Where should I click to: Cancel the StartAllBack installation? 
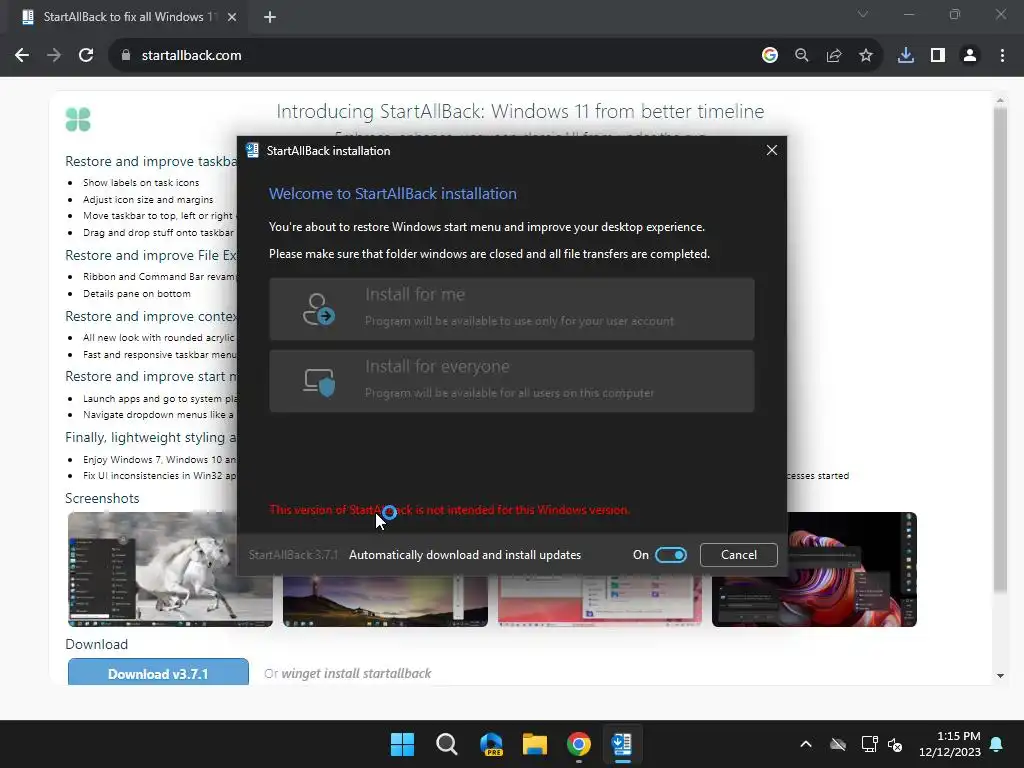(739, 554)
